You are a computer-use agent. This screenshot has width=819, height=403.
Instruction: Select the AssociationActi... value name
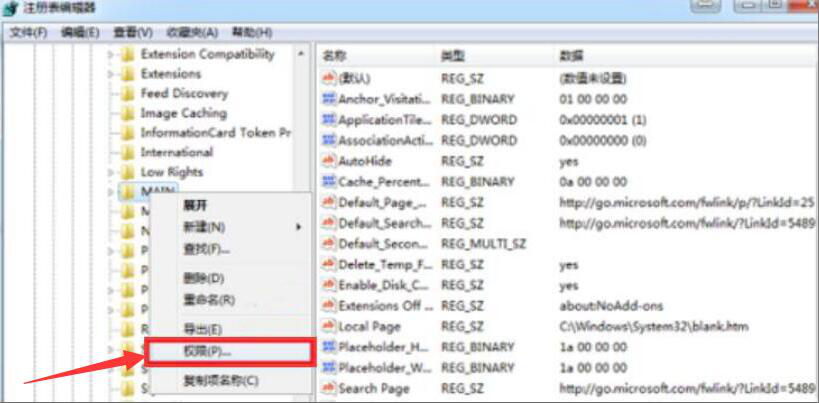385,140
